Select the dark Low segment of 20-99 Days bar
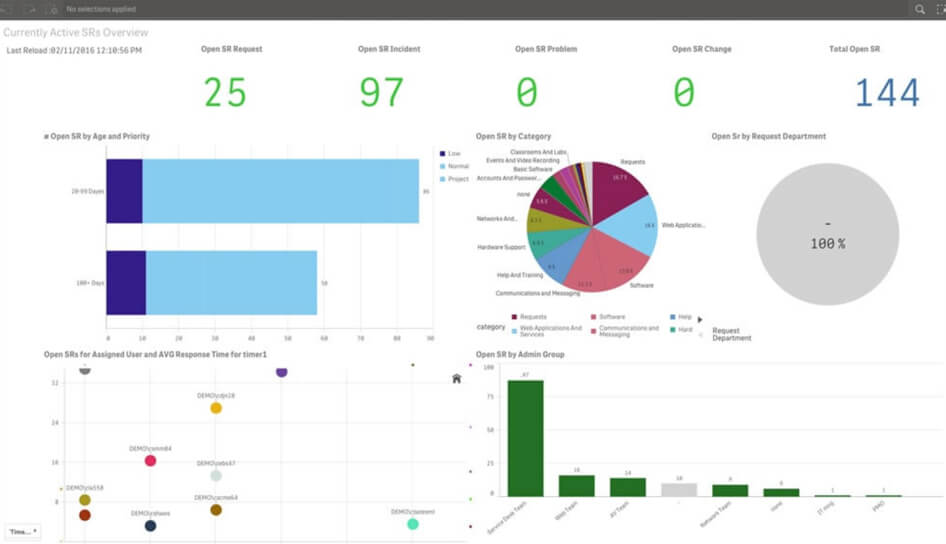The width and height of the screenshot is (946, 544). click(124, 191)
